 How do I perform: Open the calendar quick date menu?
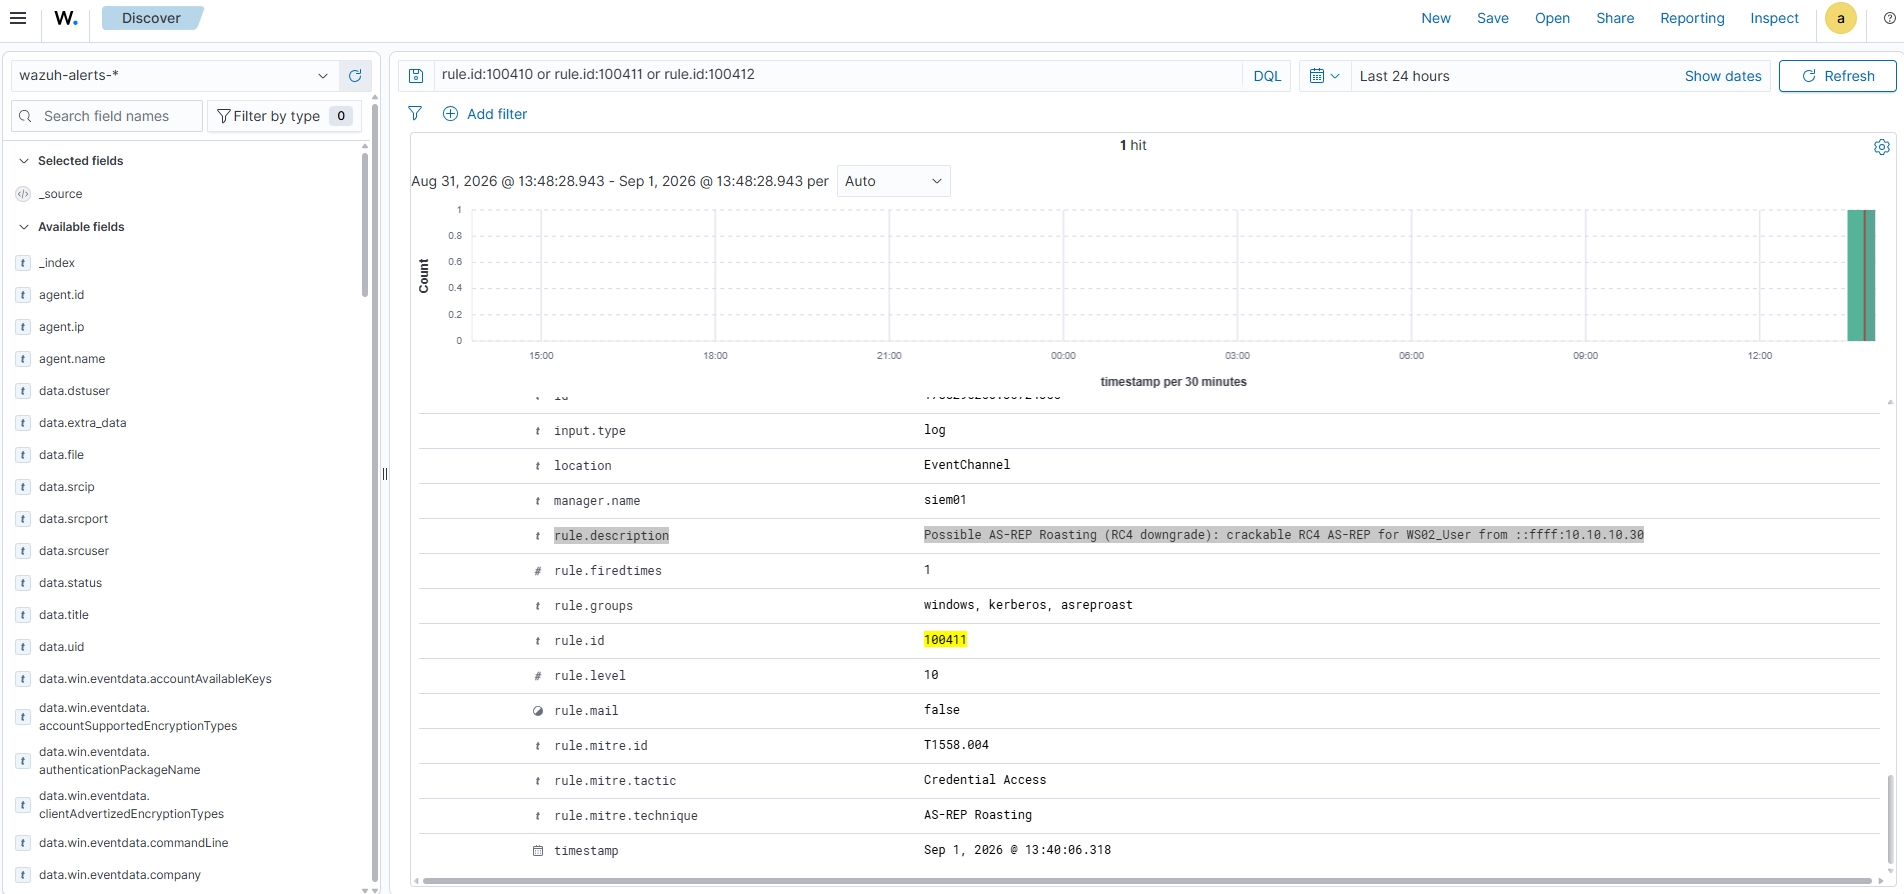click(1324, 76)
